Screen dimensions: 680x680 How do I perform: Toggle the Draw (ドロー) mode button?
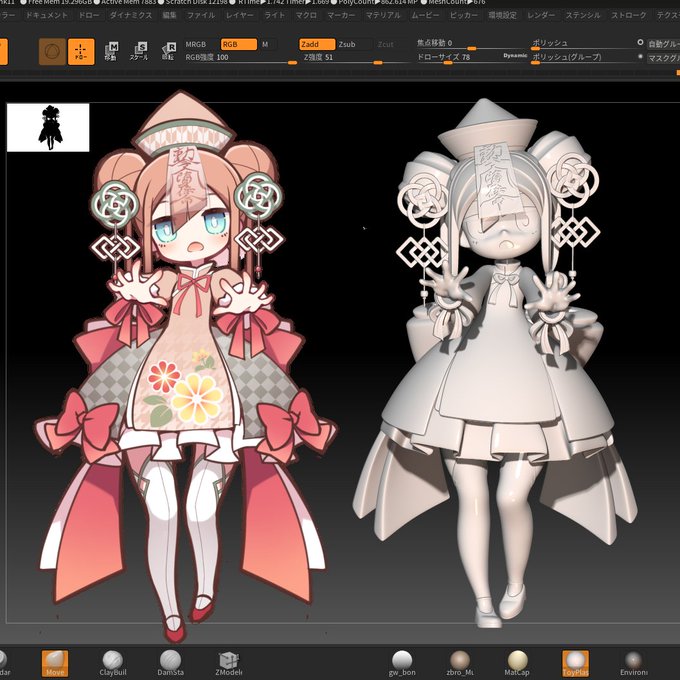coord(81,52)
